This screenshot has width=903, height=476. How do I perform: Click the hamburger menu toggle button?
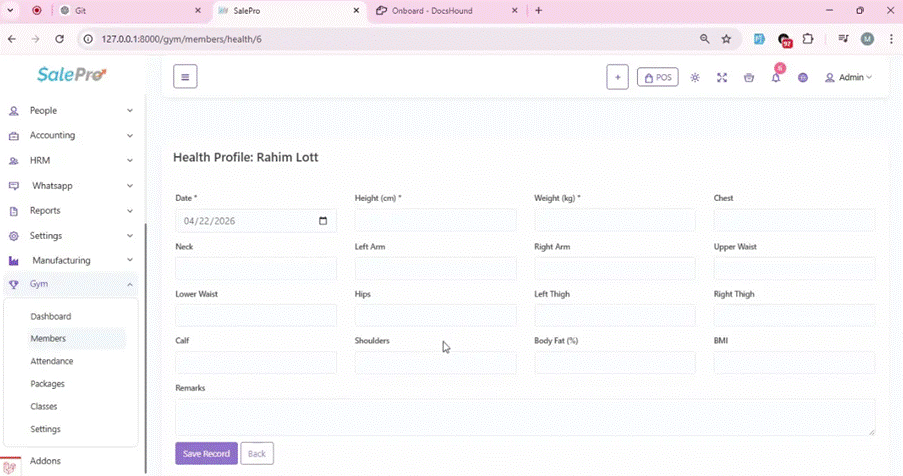(185, 77)
